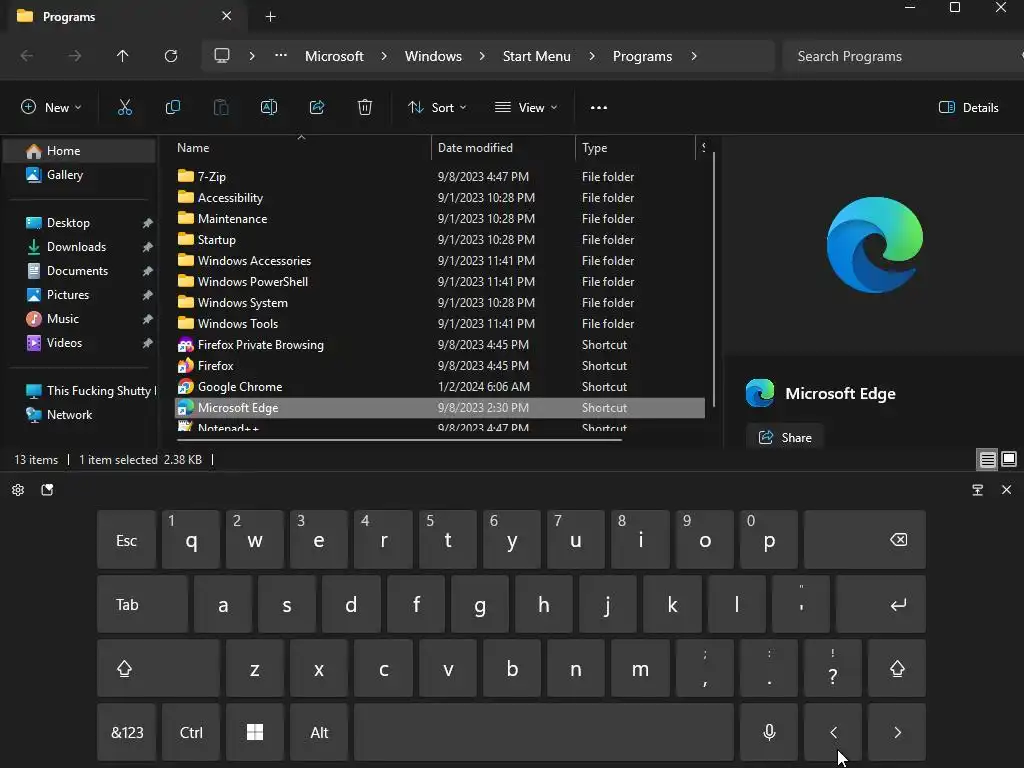Image resolution: width=1024 pixels, height=768 pixels.
Task: Select the Firefox shortcut
Action: point(216,366)
